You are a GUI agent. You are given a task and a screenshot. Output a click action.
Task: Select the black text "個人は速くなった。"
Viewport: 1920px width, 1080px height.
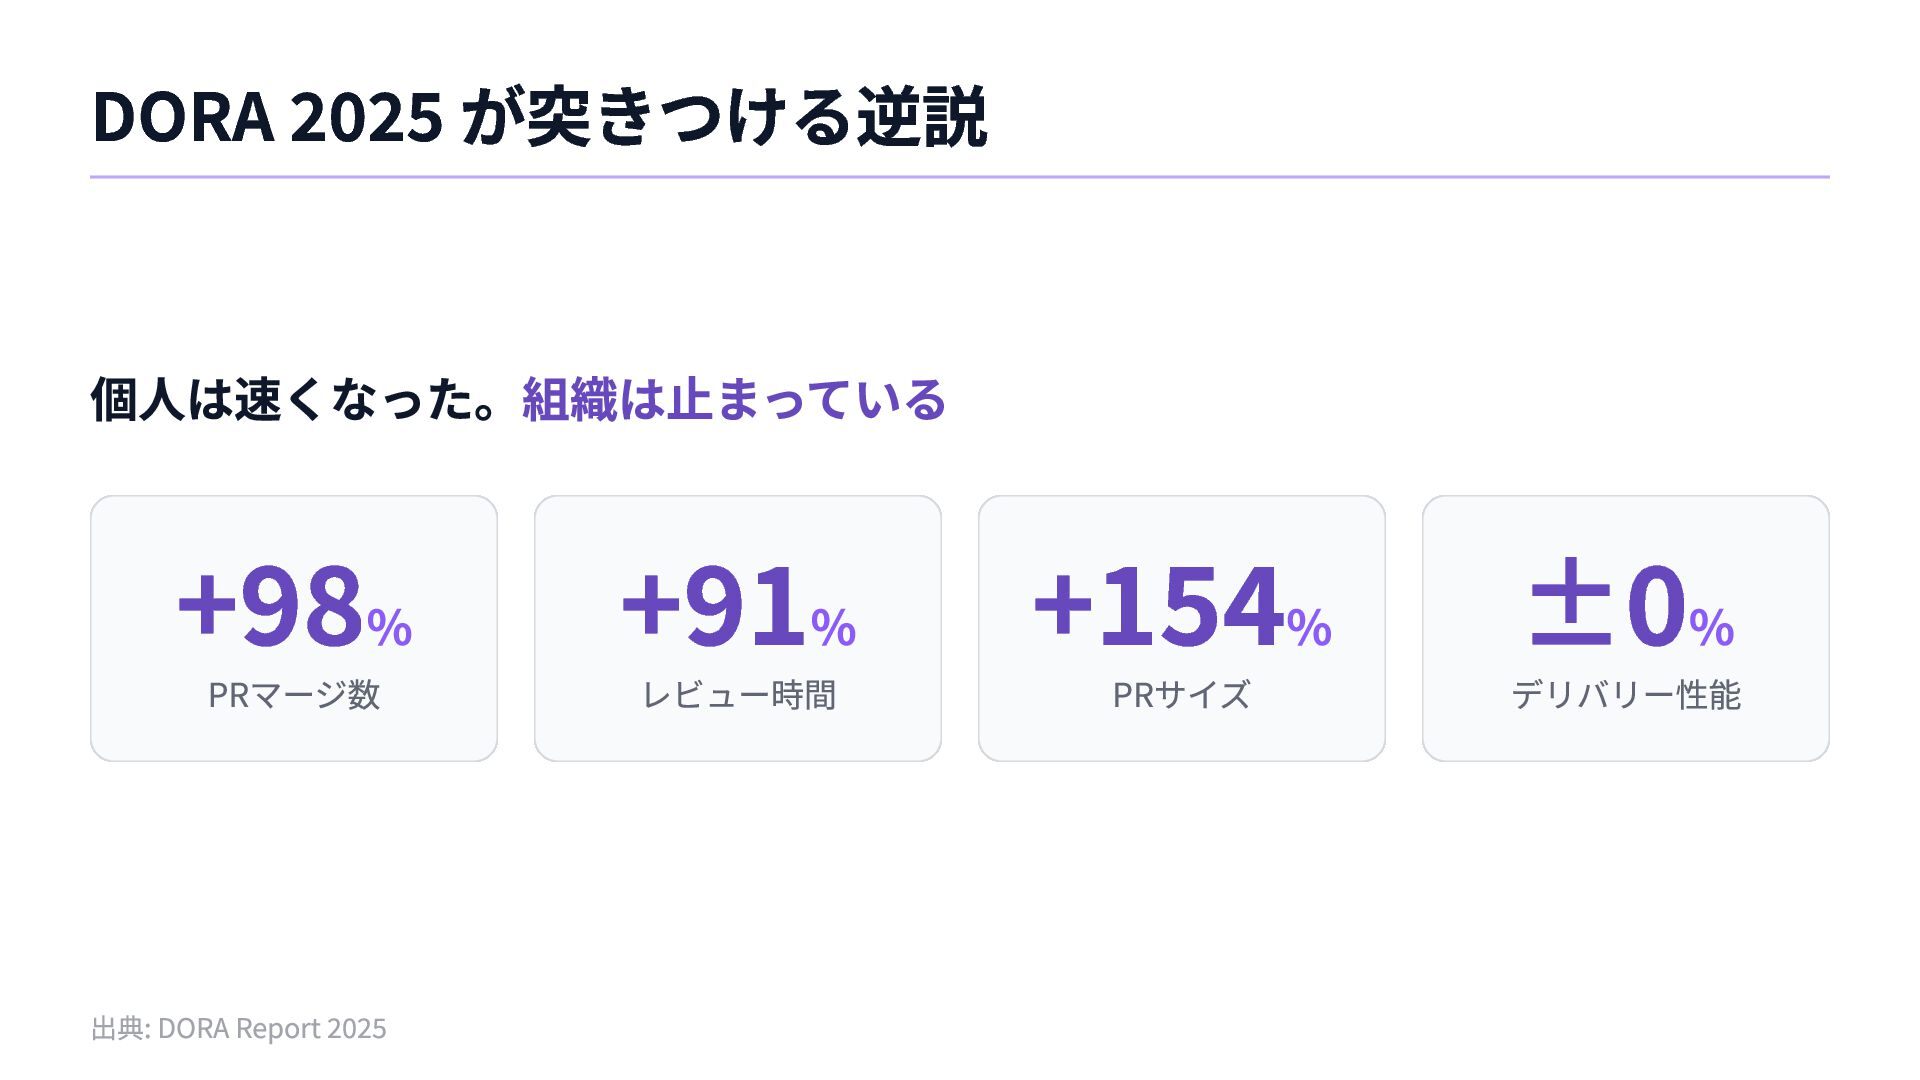295,399
